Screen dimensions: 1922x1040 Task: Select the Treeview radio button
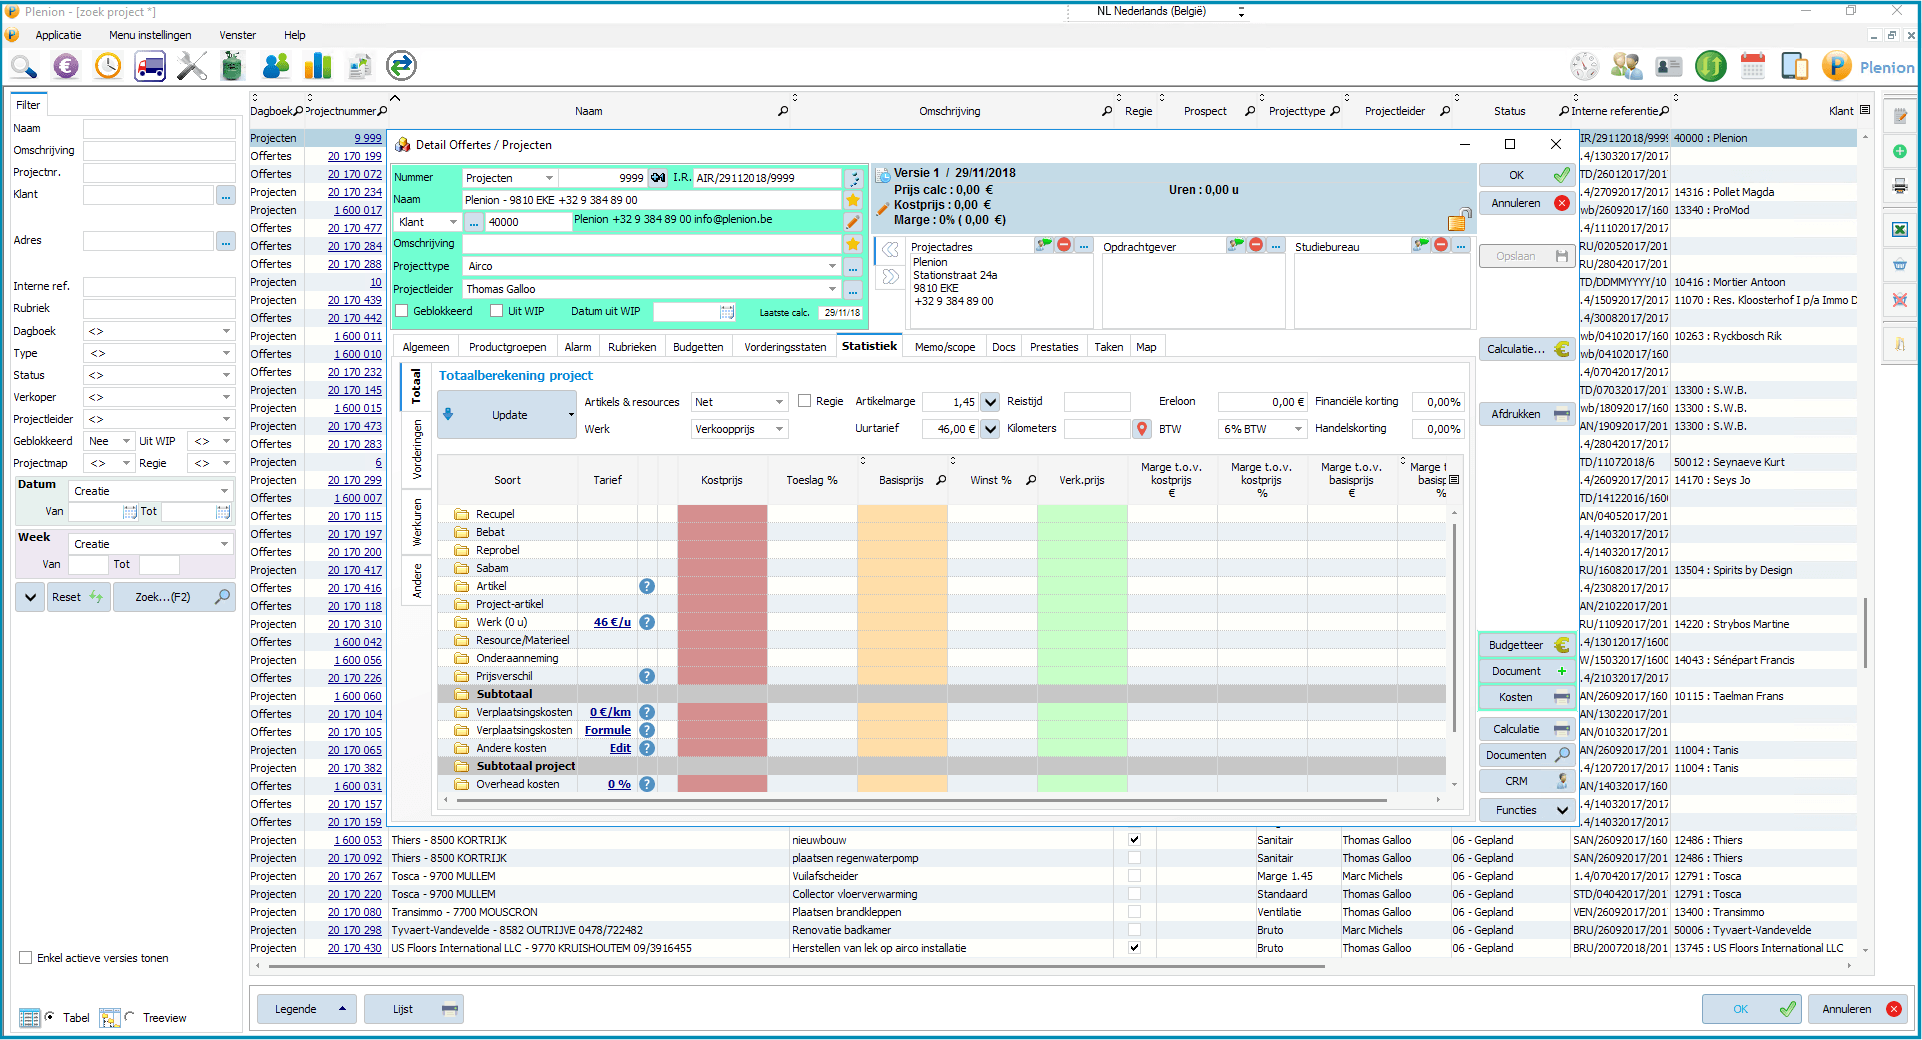point(130,1017)
